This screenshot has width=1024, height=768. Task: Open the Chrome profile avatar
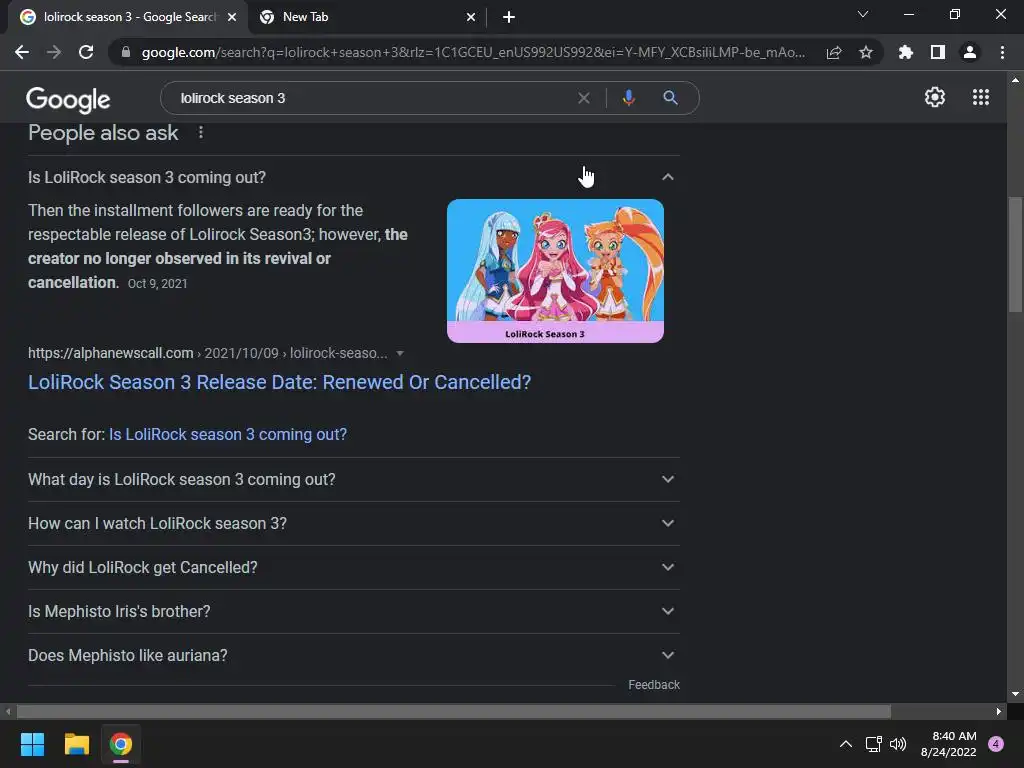point(970,52)
